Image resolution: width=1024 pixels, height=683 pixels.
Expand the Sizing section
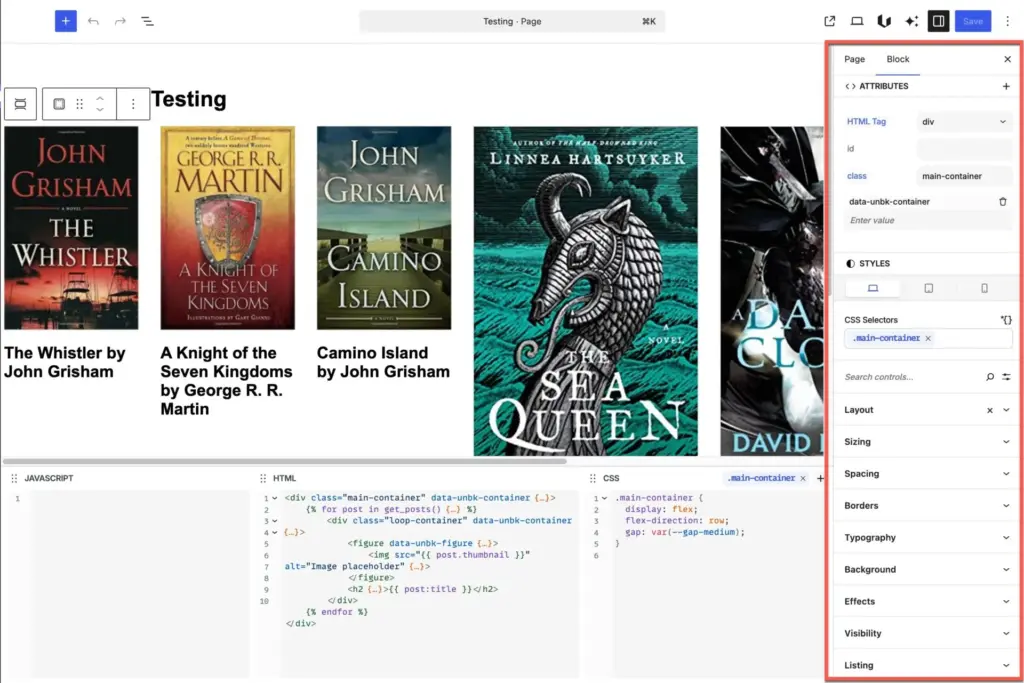(927, 442)
